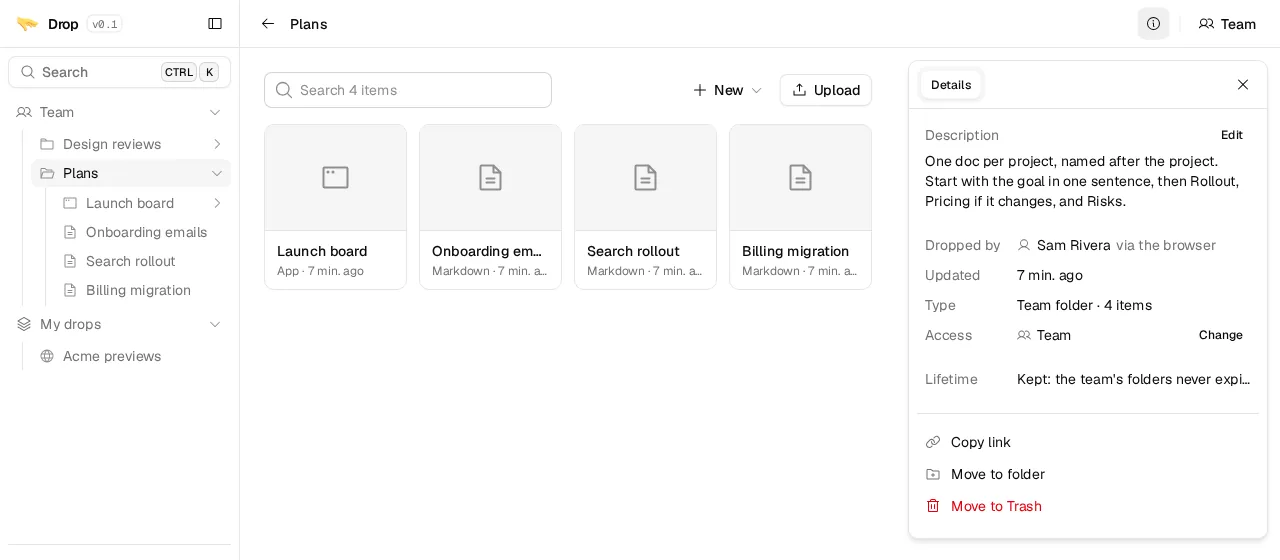The width and height of the screenshot is (1280, 560).
Task: Open the New dropdown menu
Action: (728, 90)
